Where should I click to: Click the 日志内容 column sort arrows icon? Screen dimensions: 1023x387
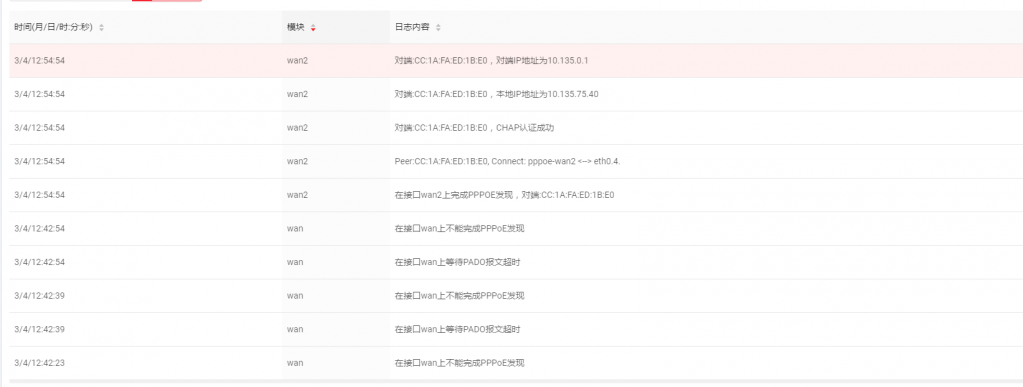[438, 27]
